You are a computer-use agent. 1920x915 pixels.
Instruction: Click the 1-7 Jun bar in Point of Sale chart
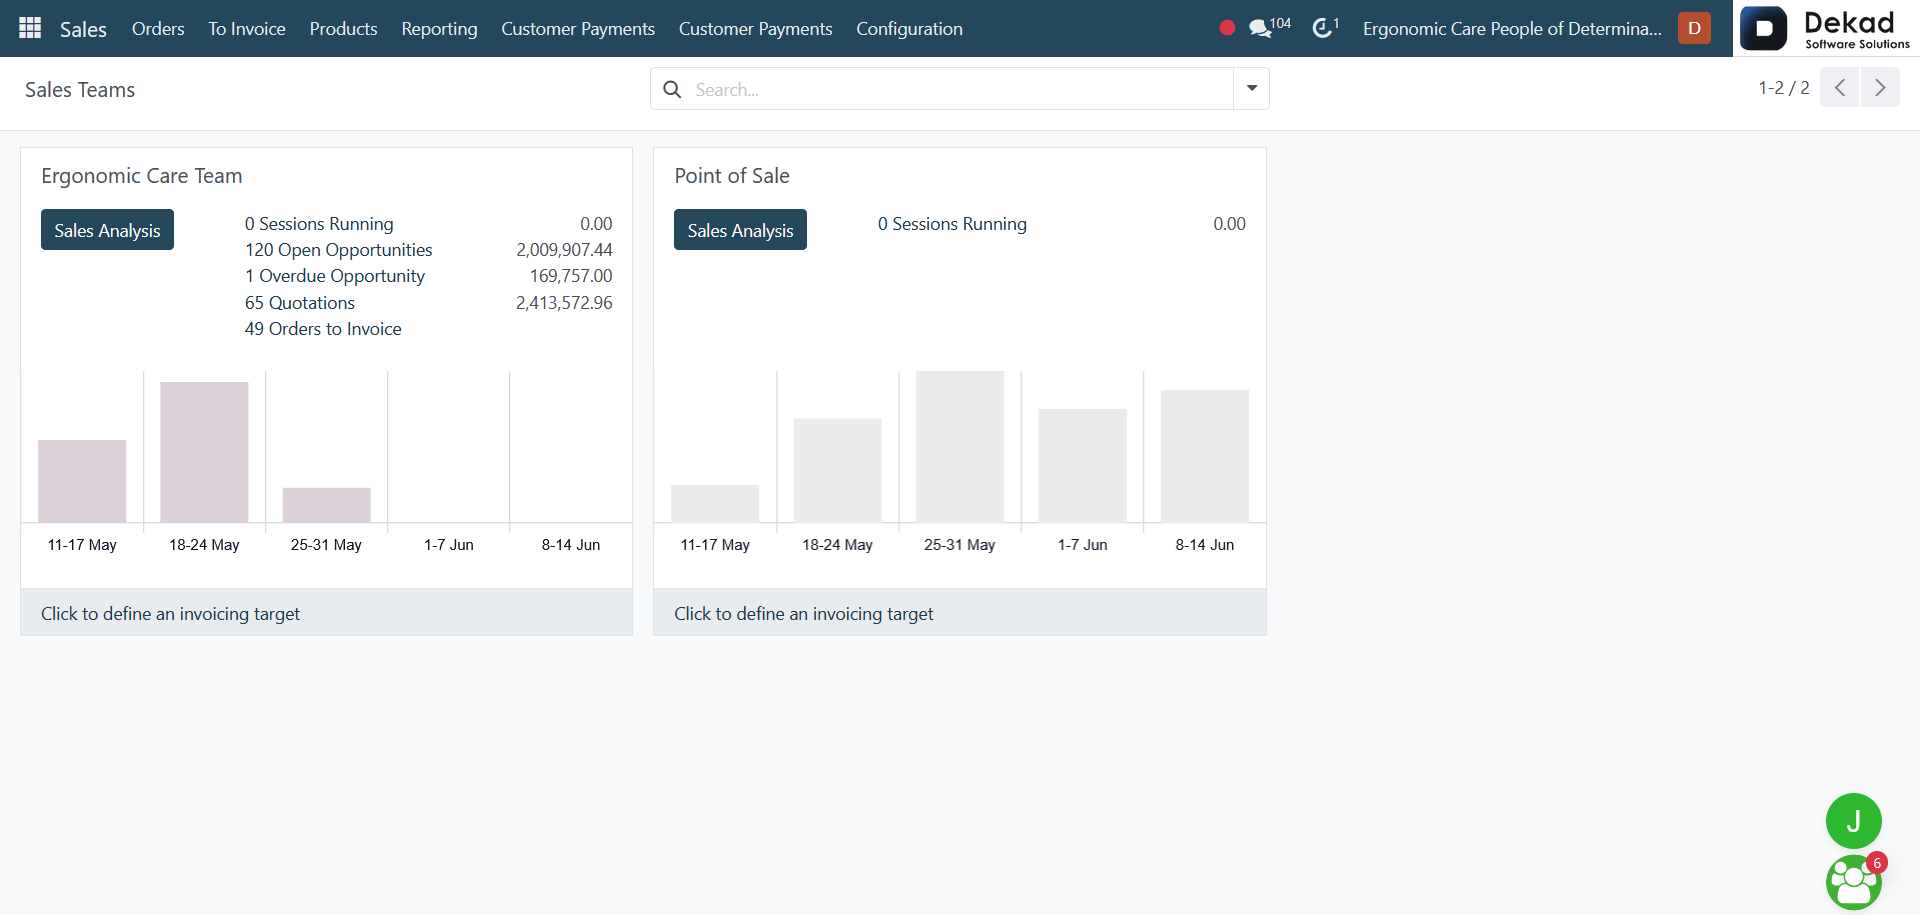1082,465
